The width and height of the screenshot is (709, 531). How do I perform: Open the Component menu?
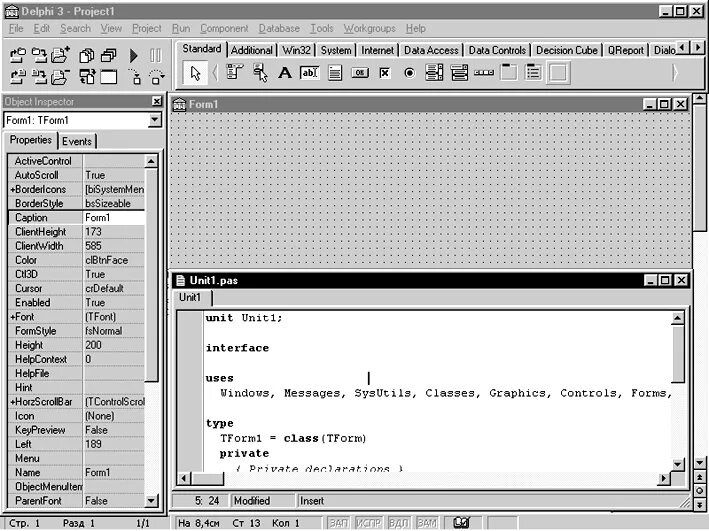click(x=224, y=28)
